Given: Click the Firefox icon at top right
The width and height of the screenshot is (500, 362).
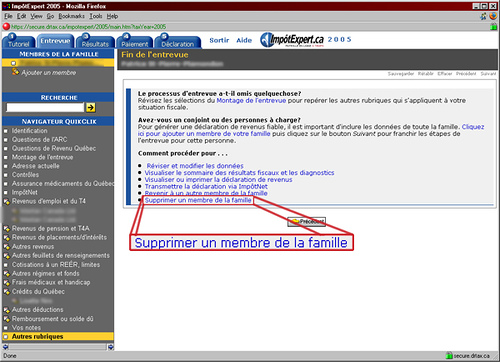Looking at the screenshot, I should pos(493,16).
